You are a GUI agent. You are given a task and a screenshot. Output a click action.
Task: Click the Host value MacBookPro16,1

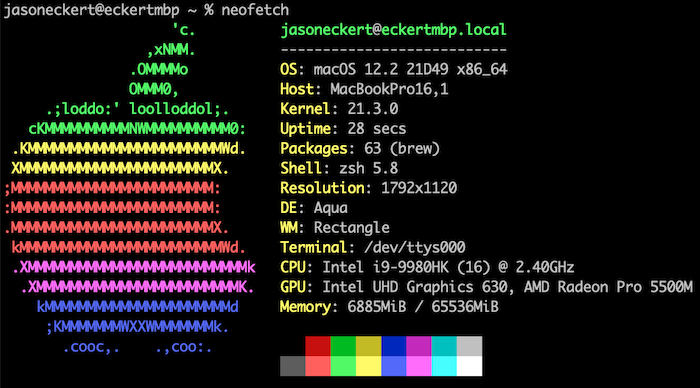389,89
